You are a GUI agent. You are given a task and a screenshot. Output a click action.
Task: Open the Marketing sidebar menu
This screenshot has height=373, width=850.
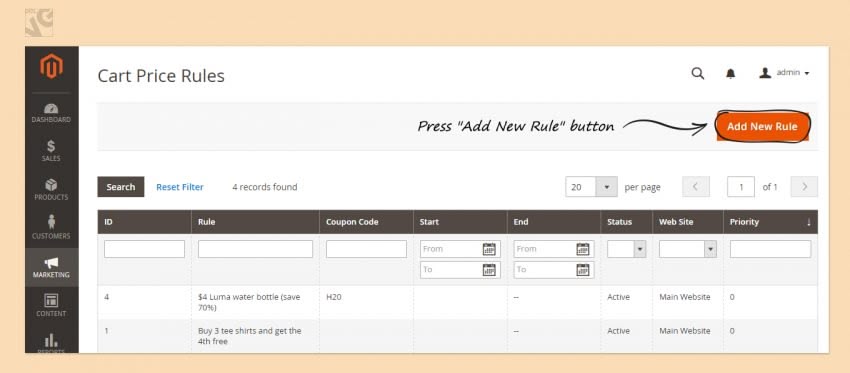click(51, 267)
